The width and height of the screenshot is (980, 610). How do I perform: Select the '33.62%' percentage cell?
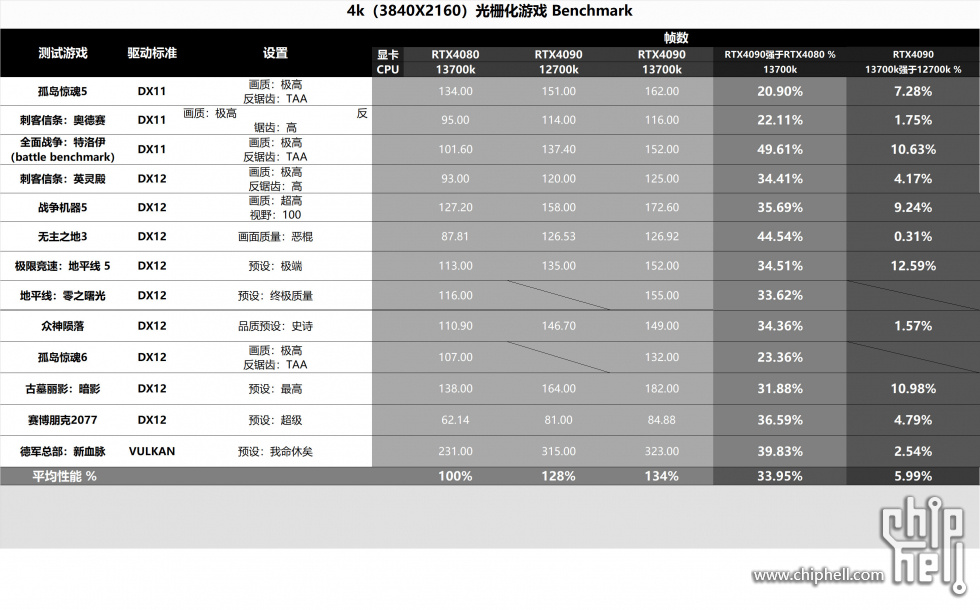click(x=779, y=296)
